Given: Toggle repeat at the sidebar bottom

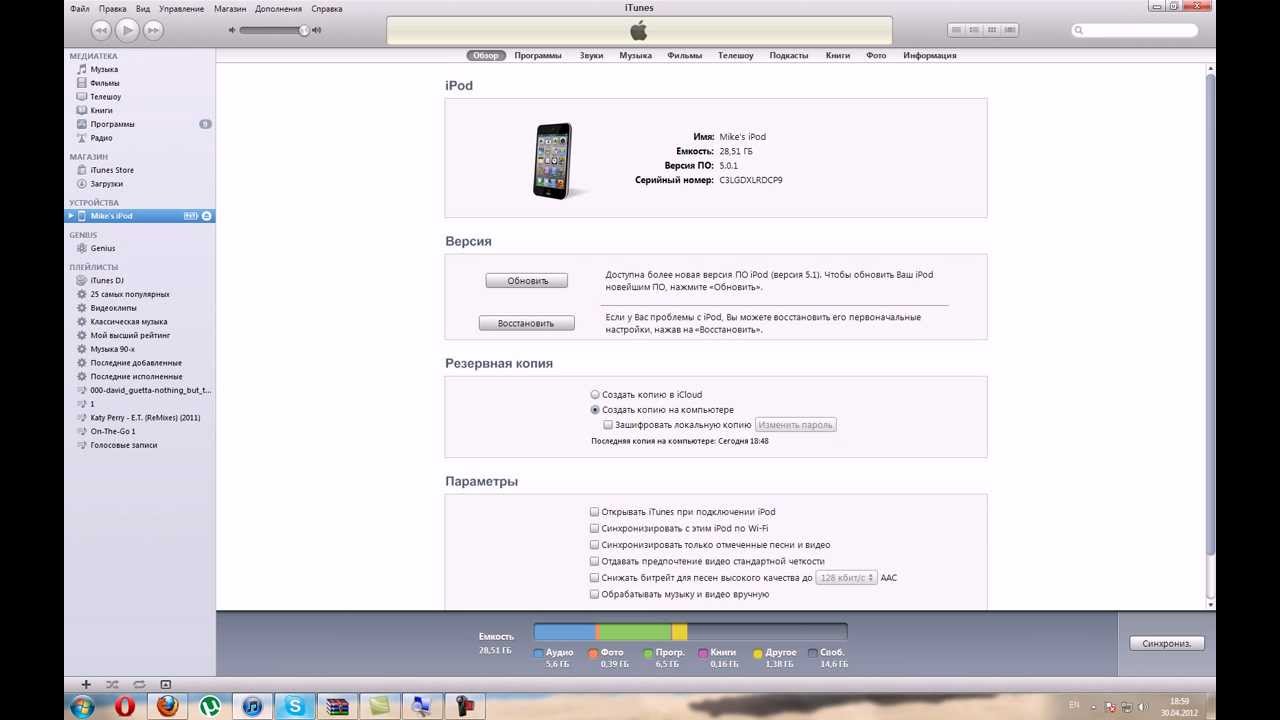Looking at the screenshot, I should (139, 684).
